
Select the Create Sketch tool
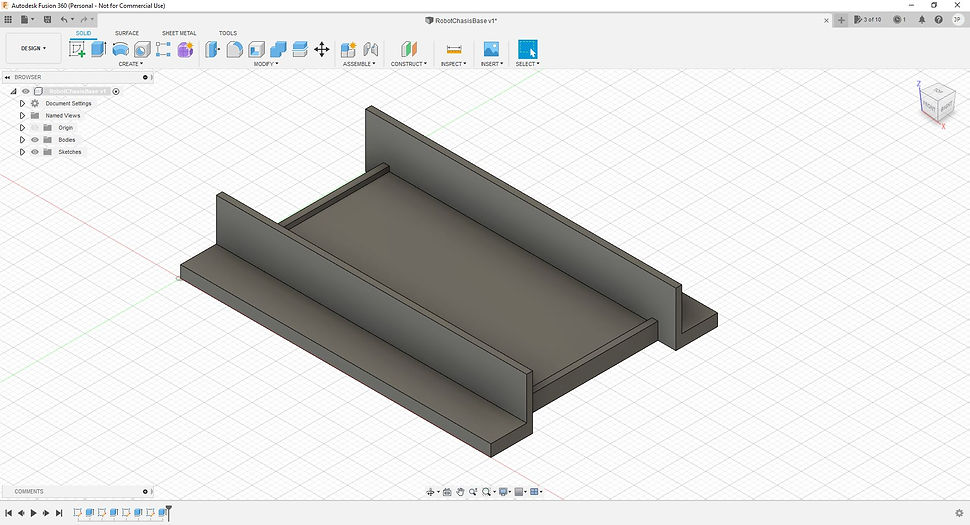77,49
